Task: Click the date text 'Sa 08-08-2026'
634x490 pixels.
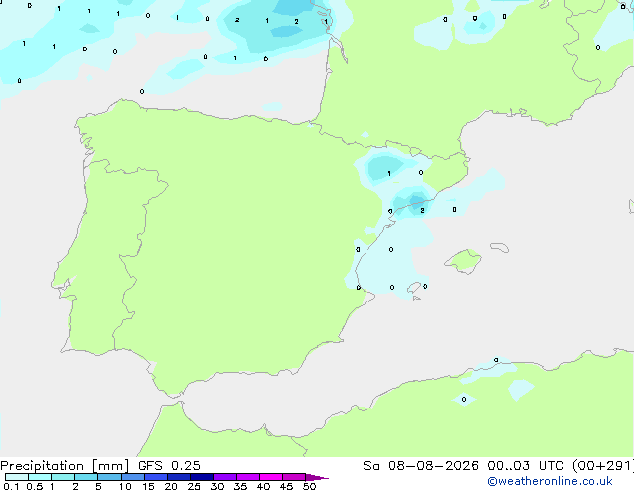Action: pos(421,466)
